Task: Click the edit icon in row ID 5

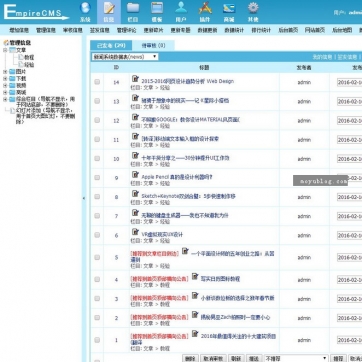Action: click(x=185, y=251)
